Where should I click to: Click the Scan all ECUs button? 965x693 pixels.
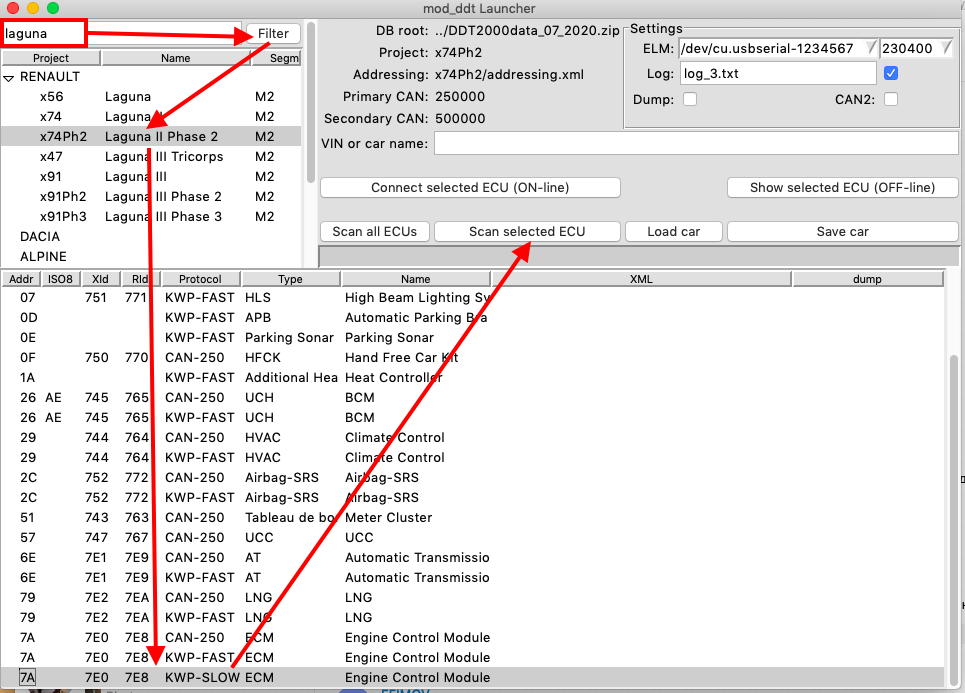click(x=374, y=231)
